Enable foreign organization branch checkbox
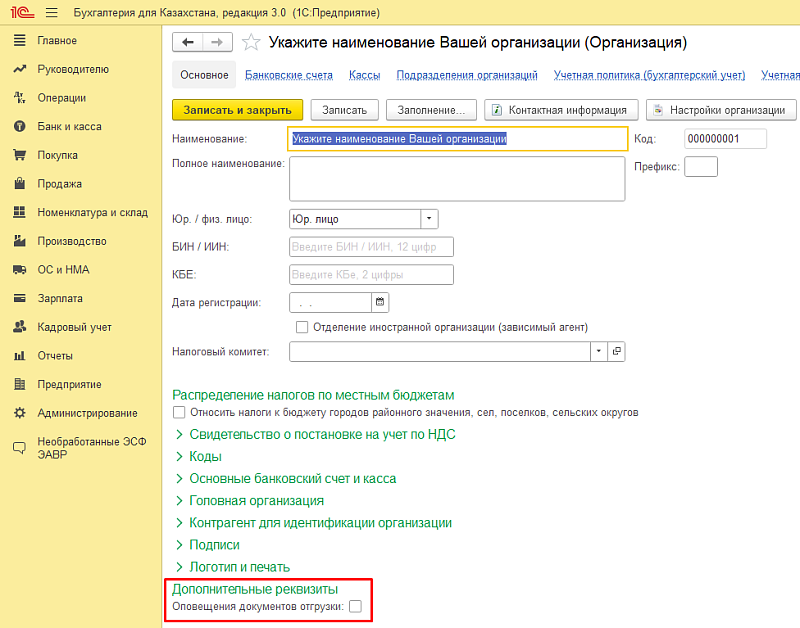 click(302, 327)
